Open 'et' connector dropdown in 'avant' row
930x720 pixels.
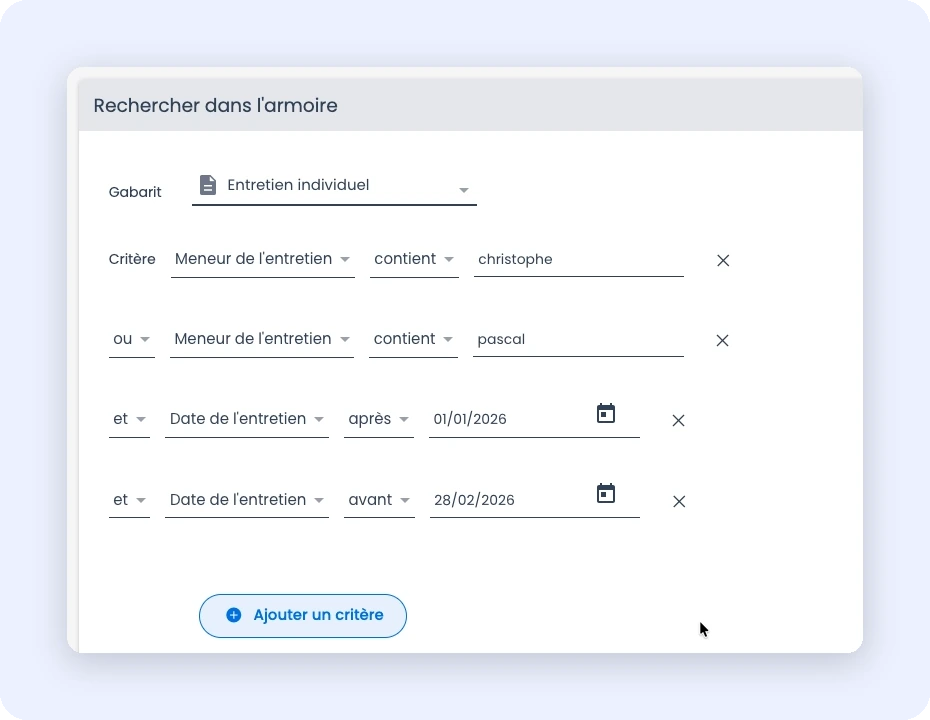(129, 501)
